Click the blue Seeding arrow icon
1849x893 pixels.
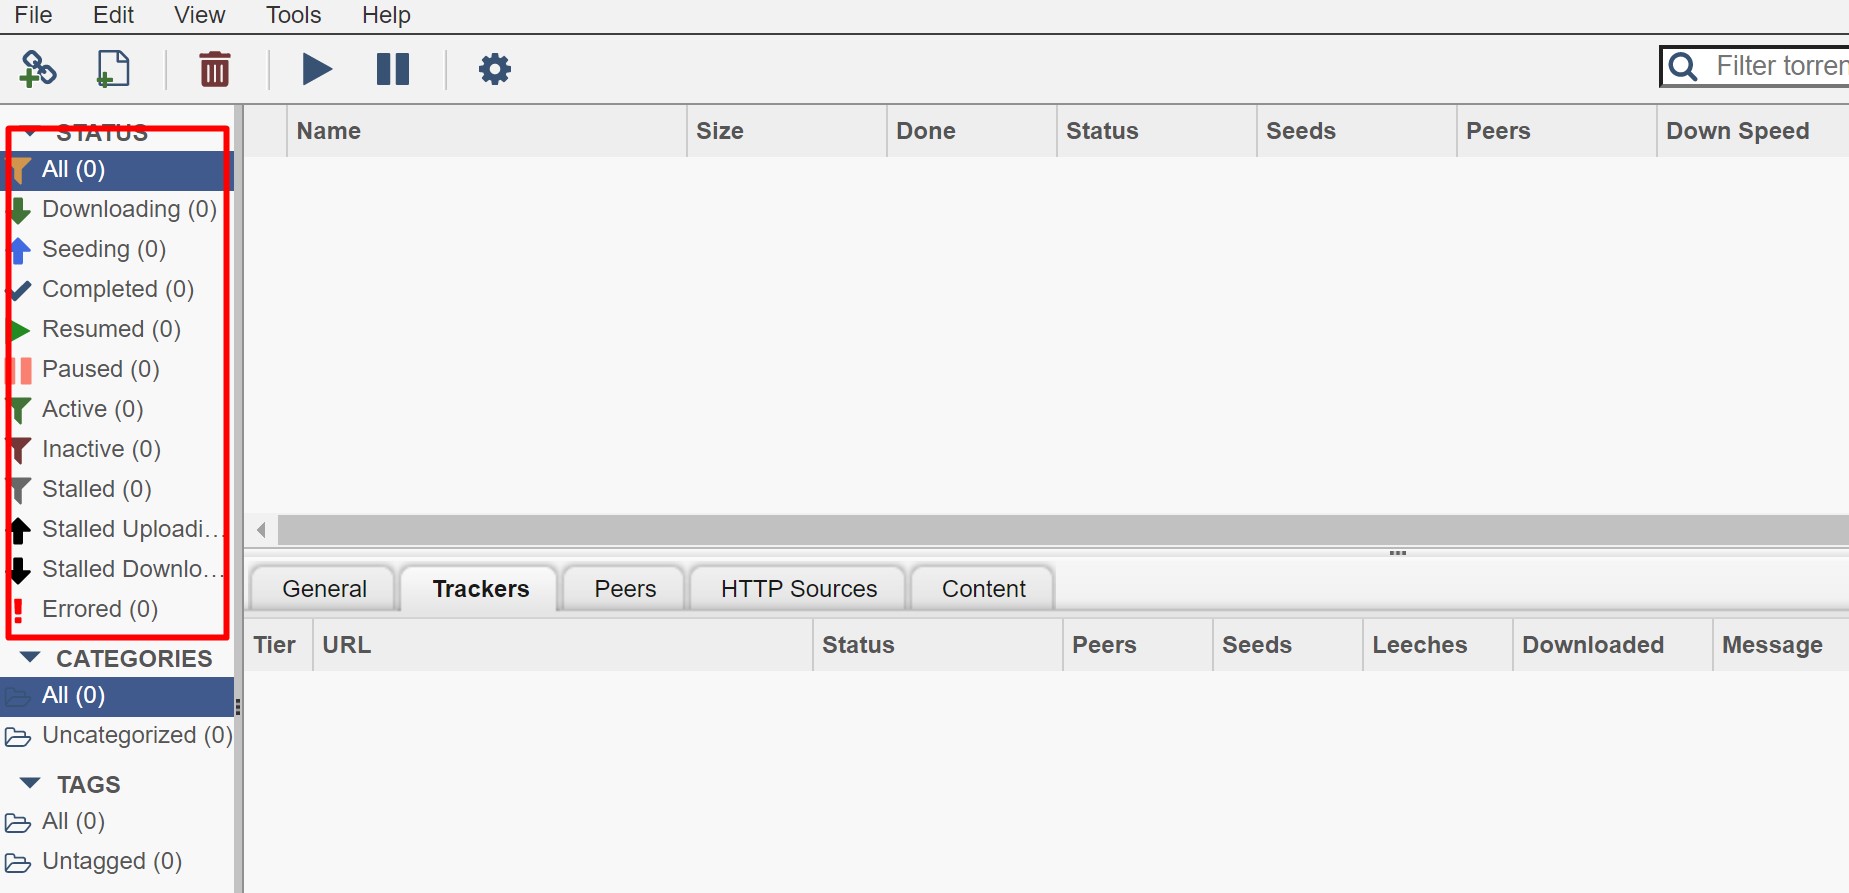coord(19,251)
